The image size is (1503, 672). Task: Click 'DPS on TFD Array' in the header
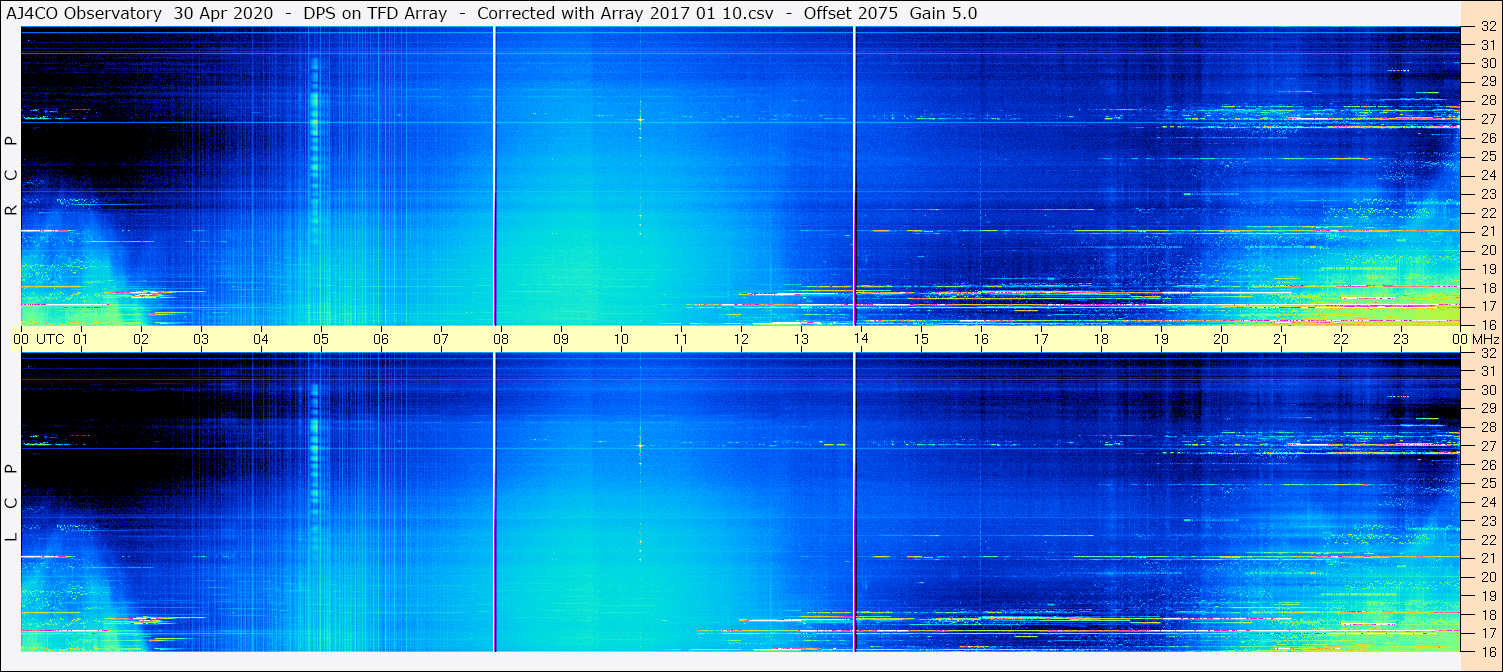375,13
